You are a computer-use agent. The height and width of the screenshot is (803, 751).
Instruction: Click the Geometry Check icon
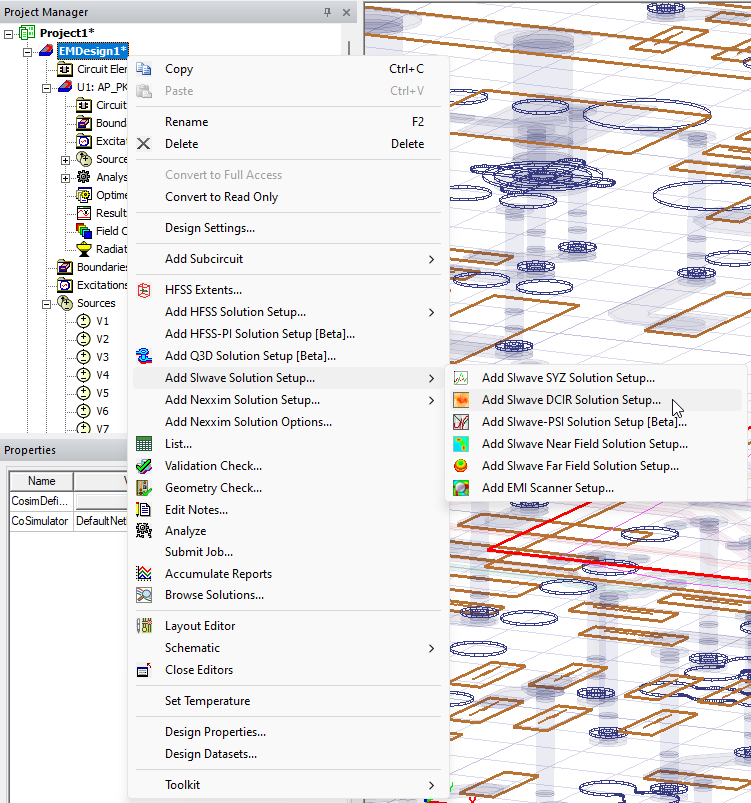pos(144,488)
